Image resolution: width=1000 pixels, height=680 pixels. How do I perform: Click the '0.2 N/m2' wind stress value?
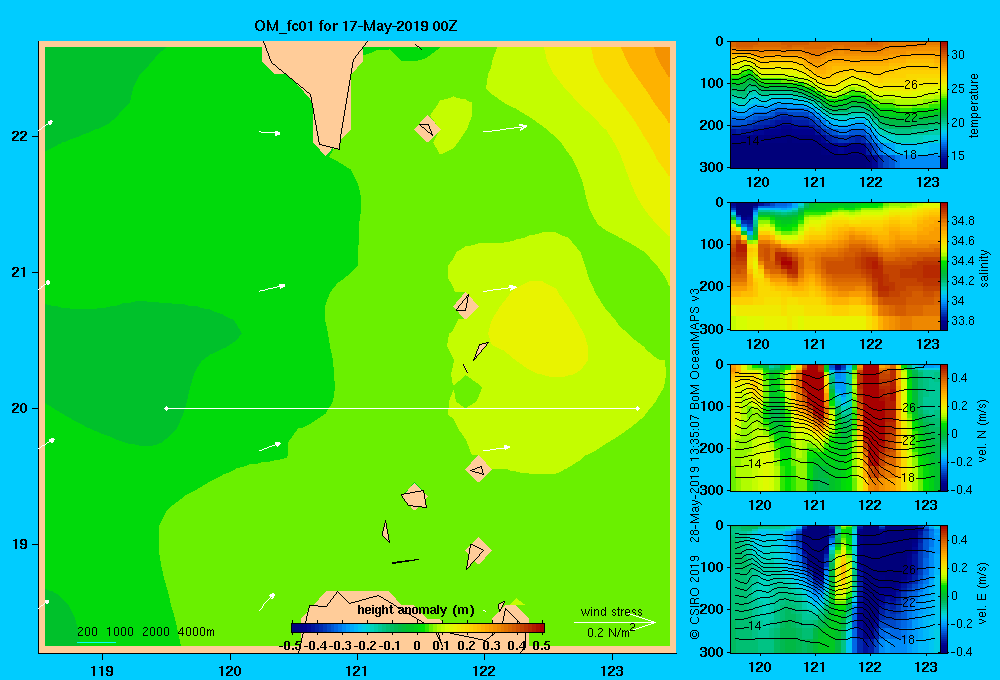610,631
